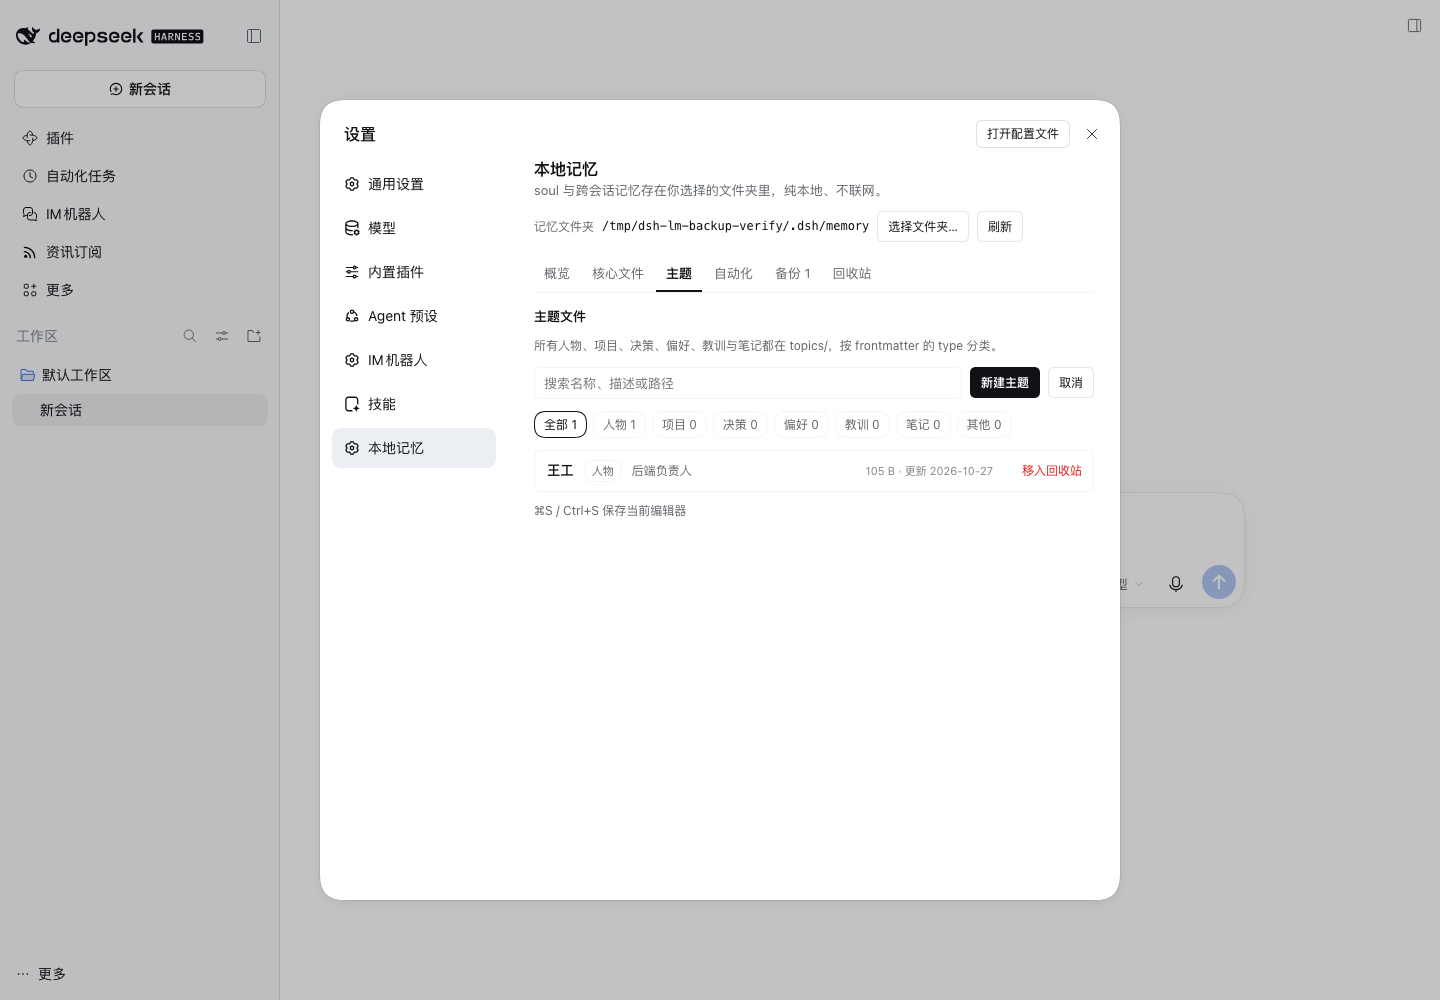
Task: Move 王工 topic to 回收站
Action: coord(1052,471)
